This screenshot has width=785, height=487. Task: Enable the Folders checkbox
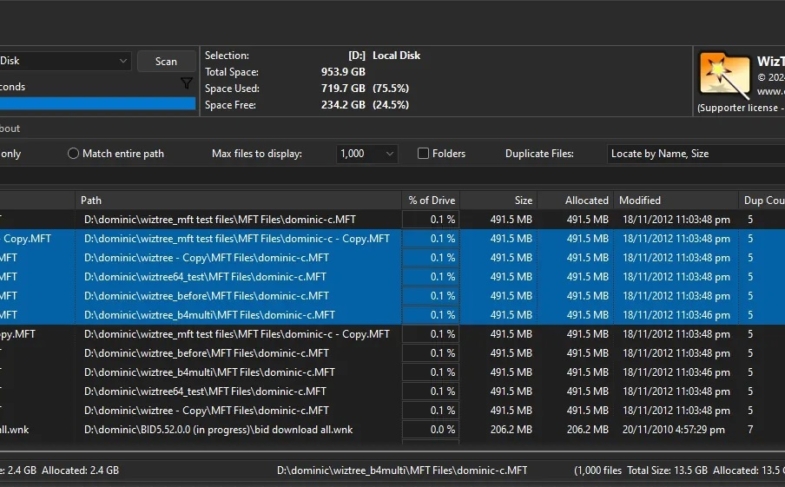[423, 154]
